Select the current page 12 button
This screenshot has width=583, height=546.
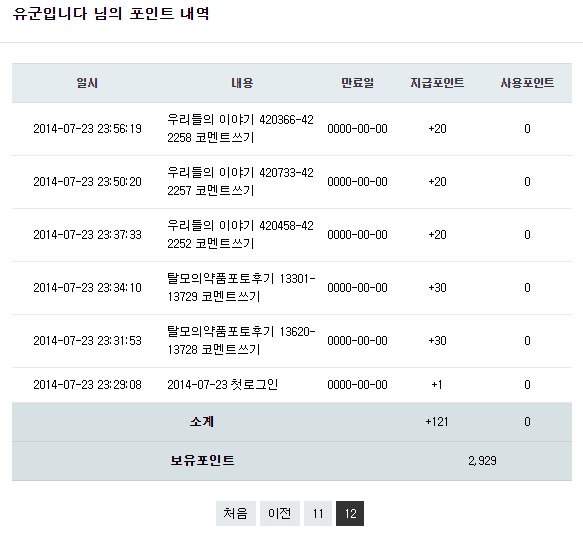(x=350, y=513)
